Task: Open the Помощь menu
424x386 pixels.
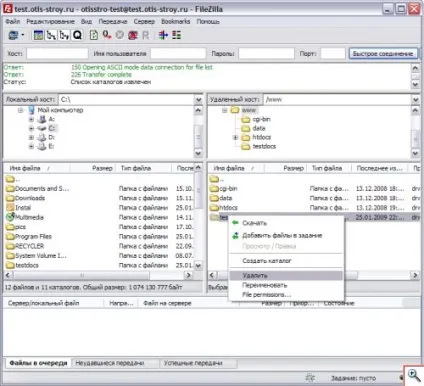Action: [208, 21]
